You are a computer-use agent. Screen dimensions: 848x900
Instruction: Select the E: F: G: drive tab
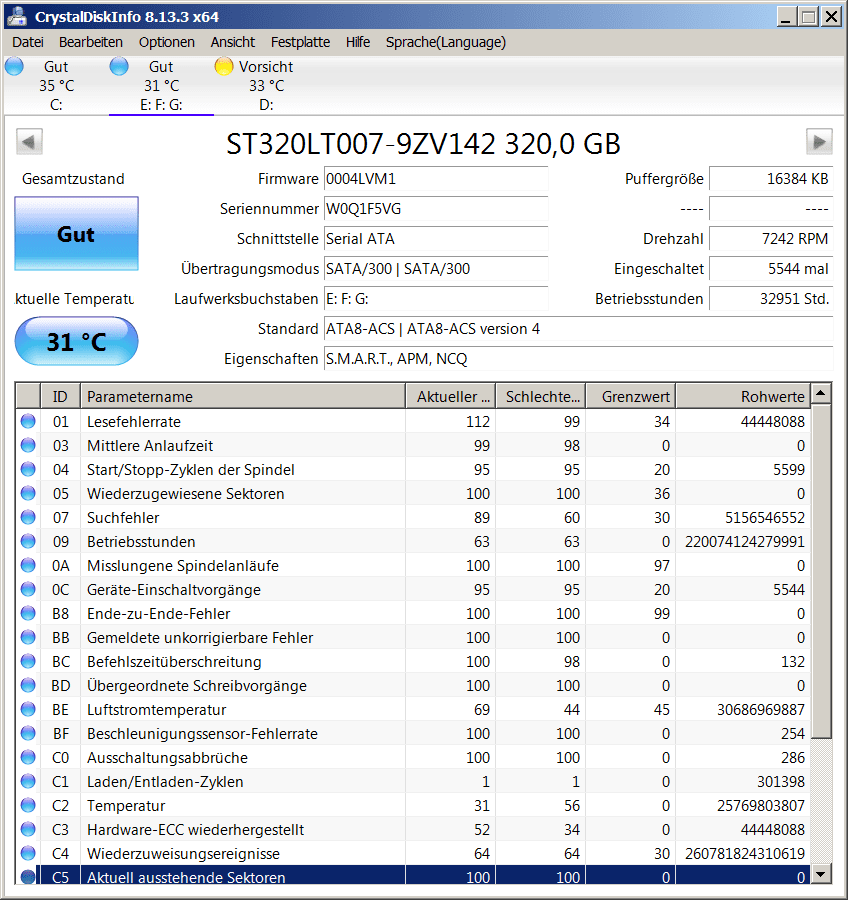[161, 86]
